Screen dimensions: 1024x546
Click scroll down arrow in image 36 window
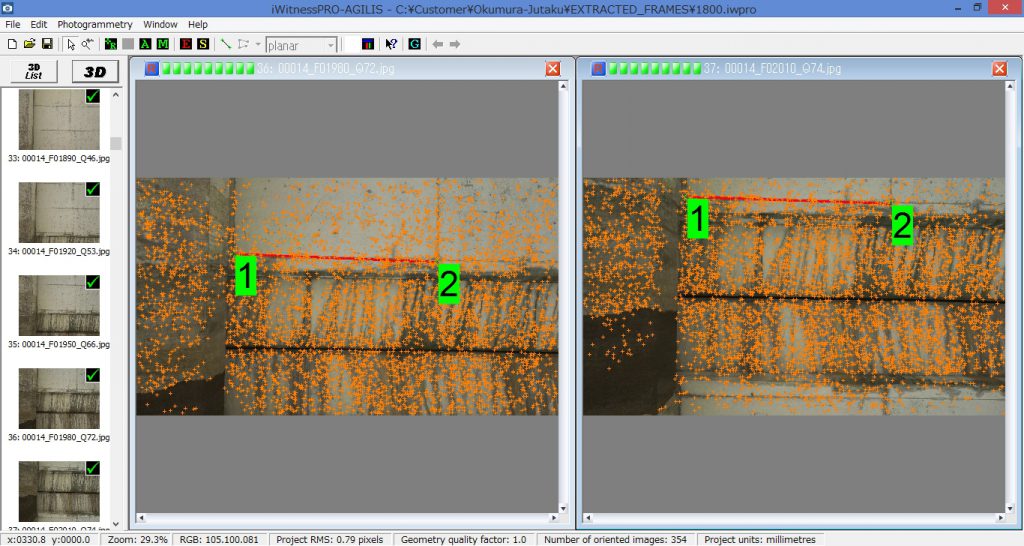pos(563,507)
